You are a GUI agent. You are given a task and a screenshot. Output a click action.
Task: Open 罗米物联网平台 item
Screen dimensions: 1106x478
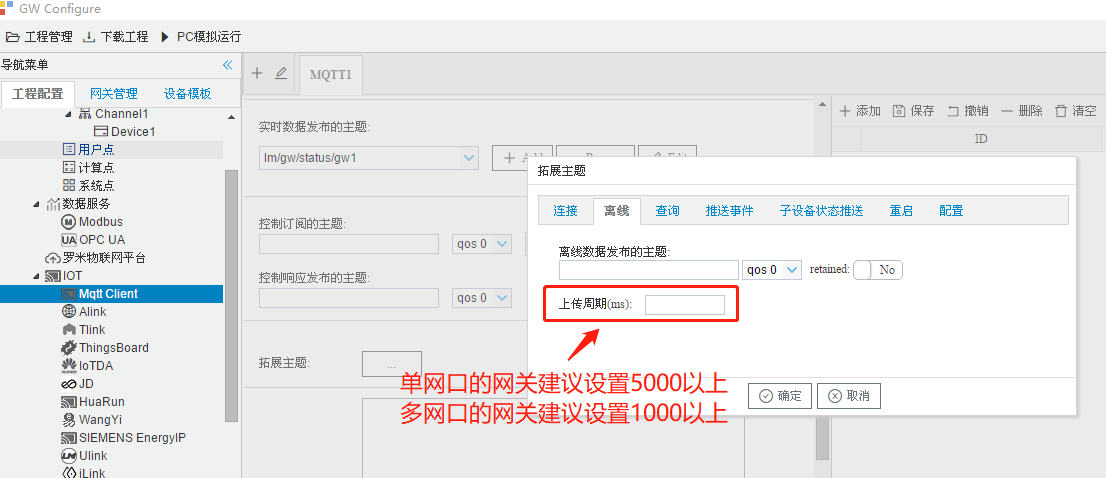[x=96, y=258]
